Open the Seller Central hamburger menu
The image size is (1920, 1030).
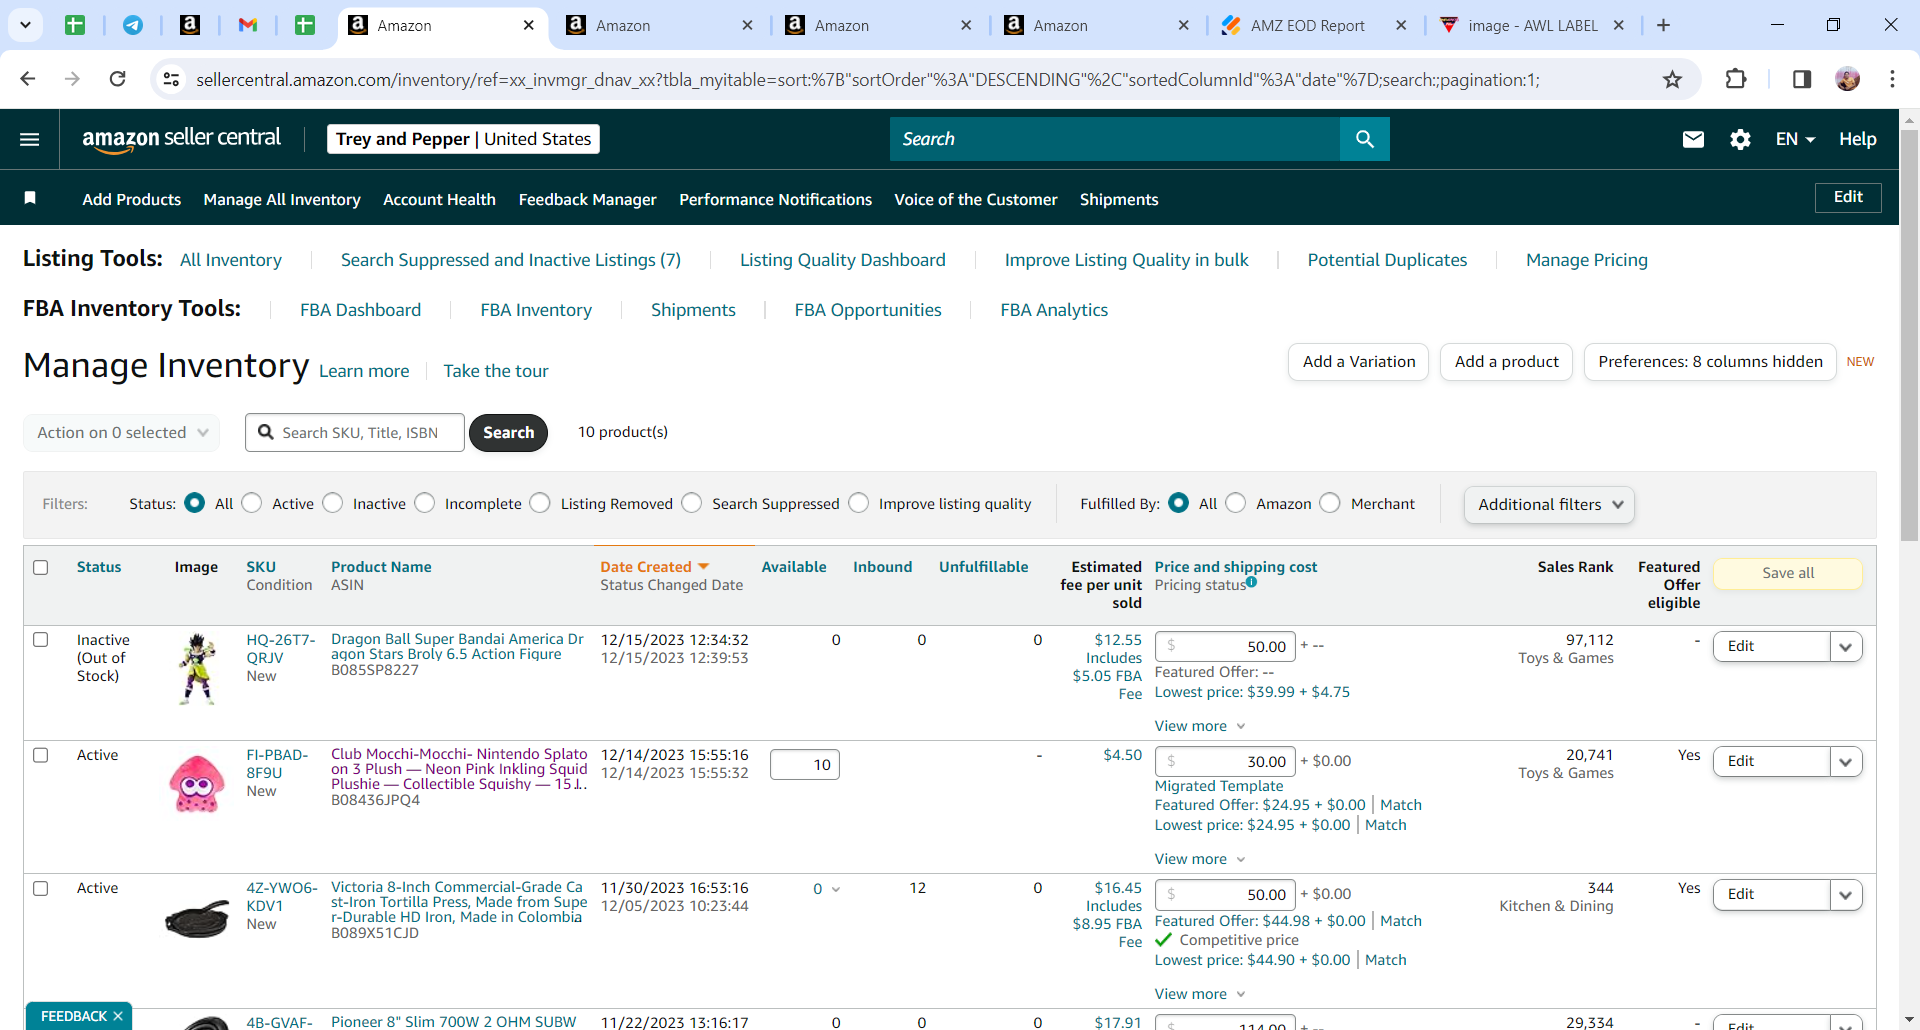point(30,139)
